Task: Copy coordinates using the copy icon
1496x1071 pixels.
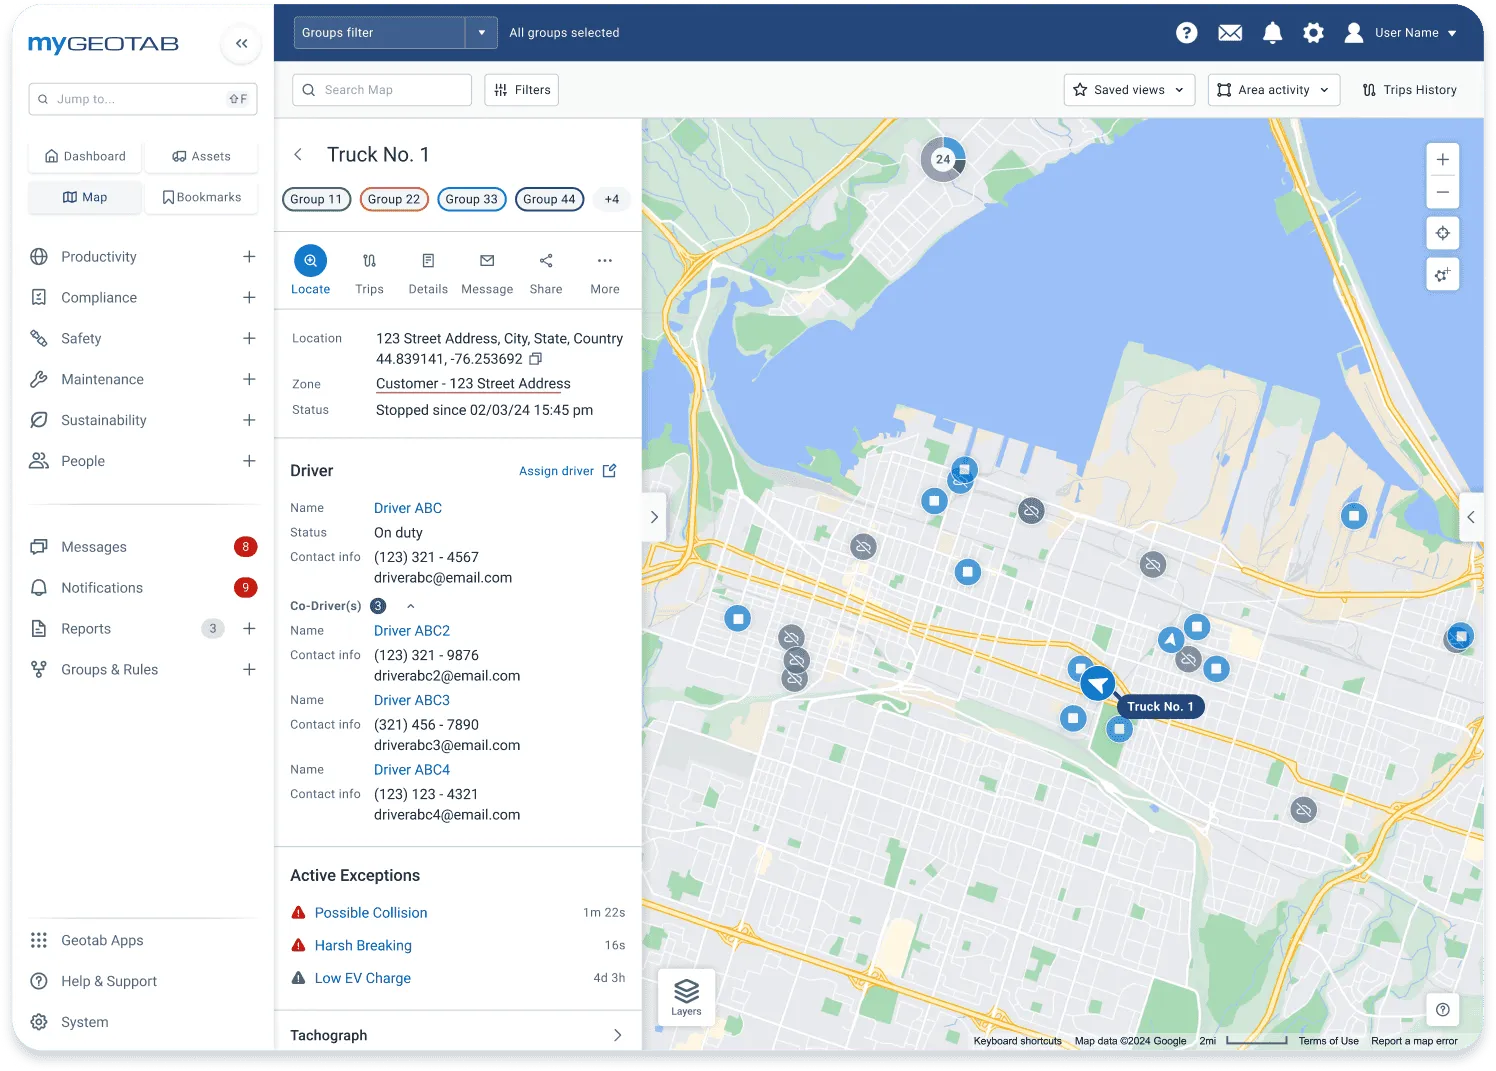Action: [x=535, y=358]
